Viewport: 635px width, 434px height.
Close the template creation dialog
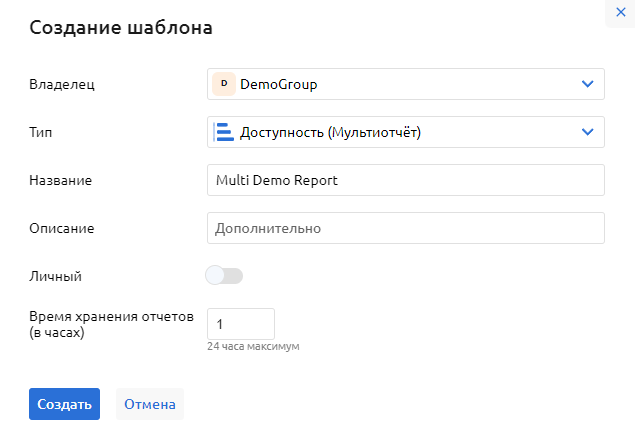(x=620, y=12)
